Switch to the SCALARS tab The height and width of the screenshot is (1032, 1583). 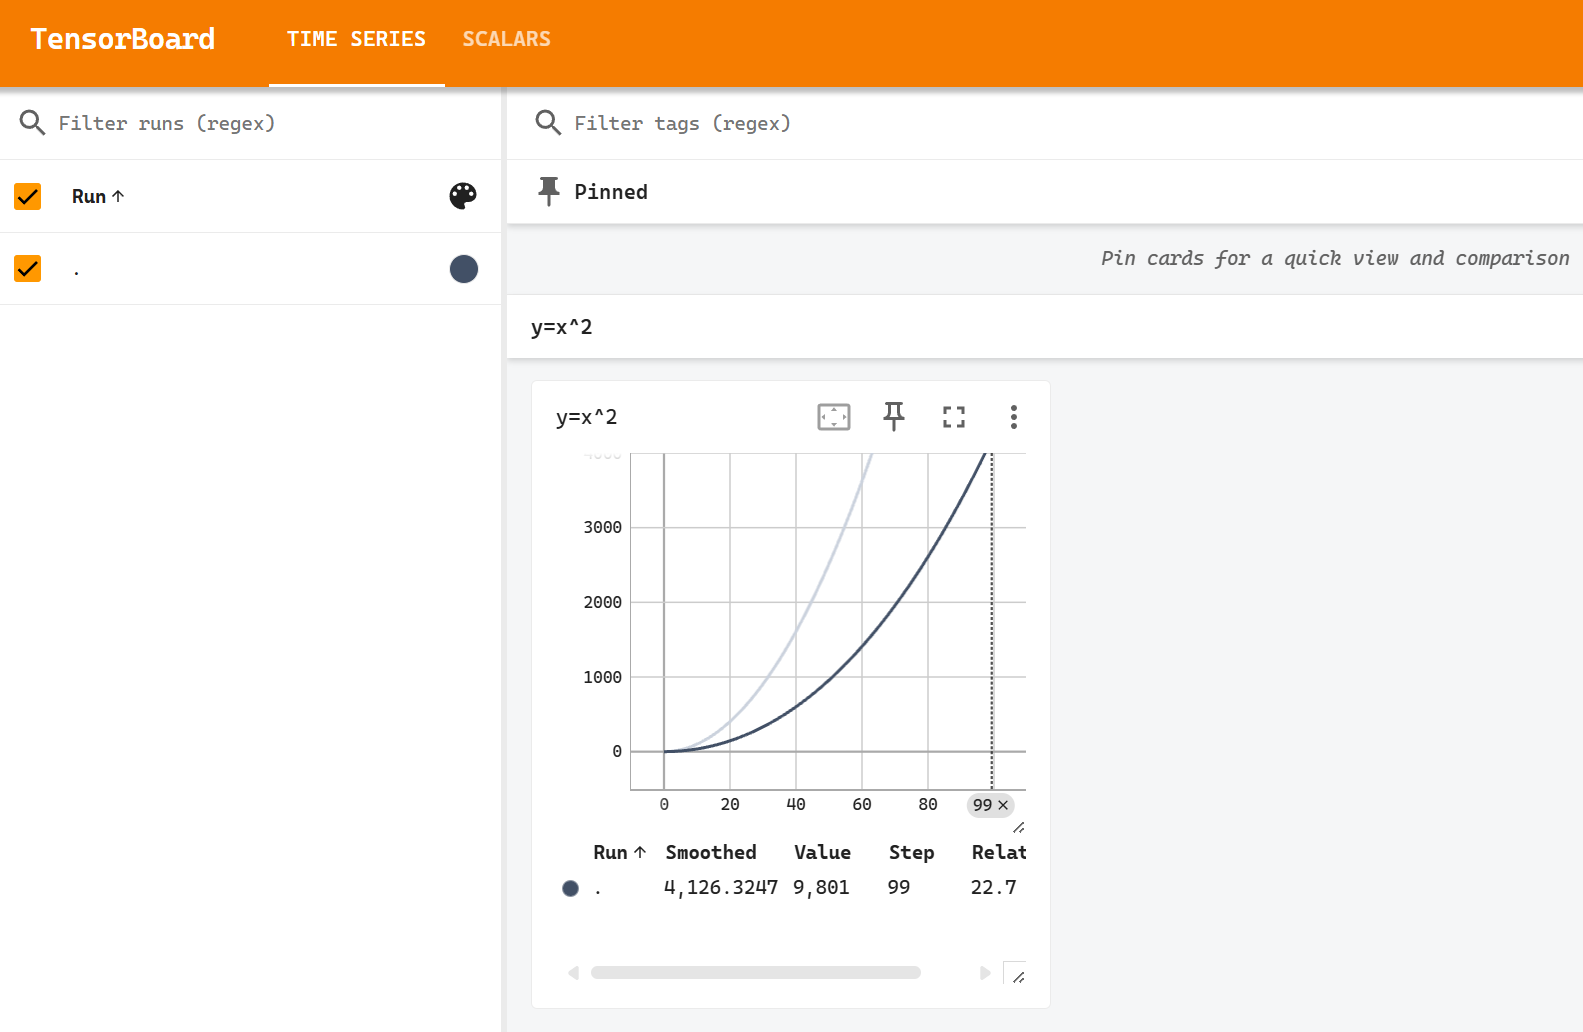click(506, 39)
